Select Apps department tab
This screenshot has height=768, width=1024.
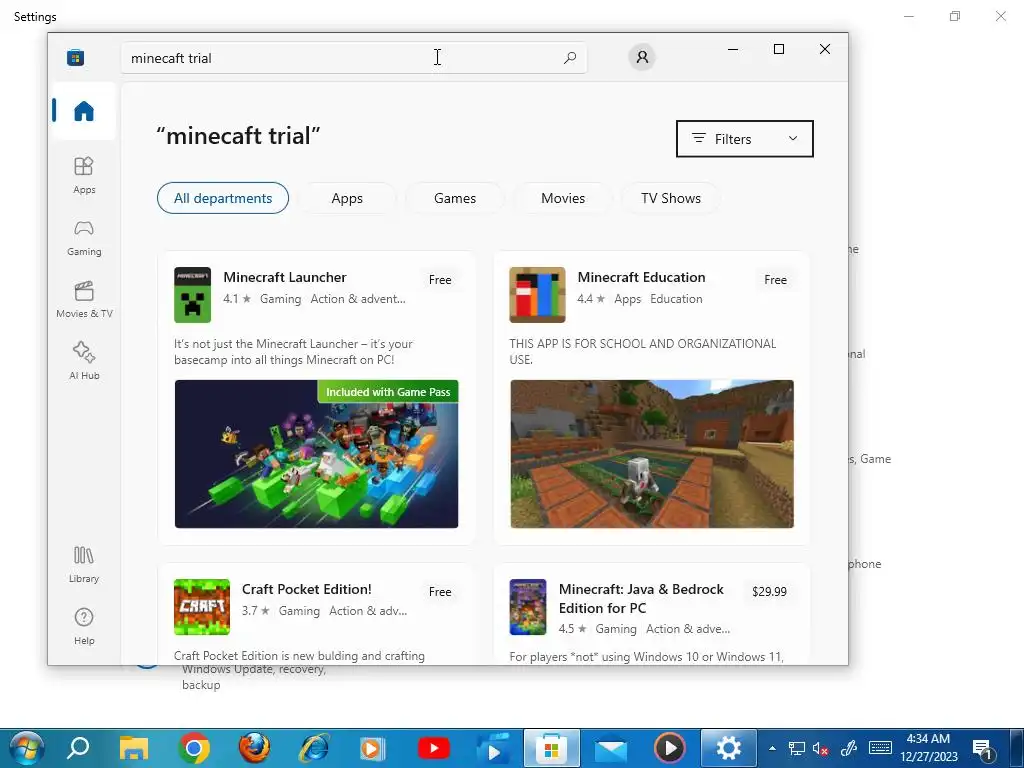click(x=347, y=198)
